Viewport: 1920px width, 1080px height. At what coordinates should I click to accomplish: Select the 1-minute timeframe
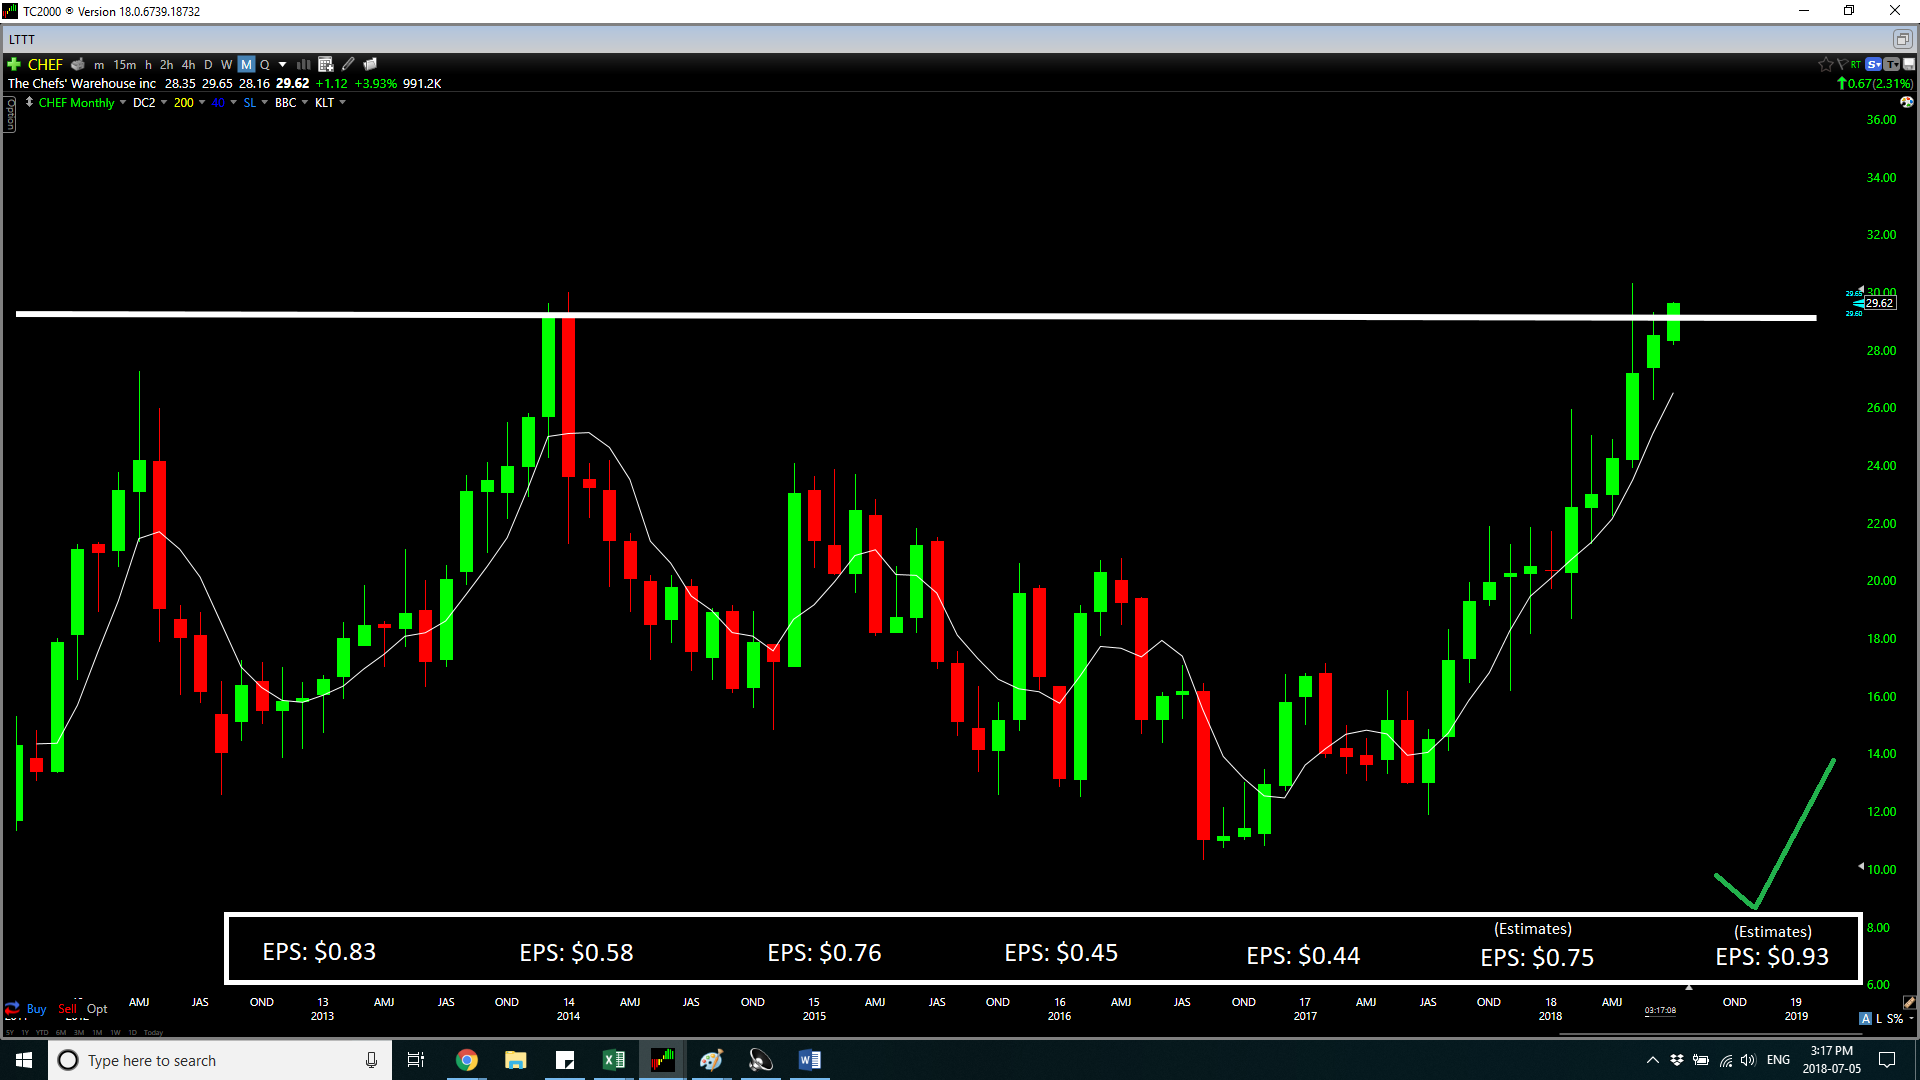click(99, 65)
